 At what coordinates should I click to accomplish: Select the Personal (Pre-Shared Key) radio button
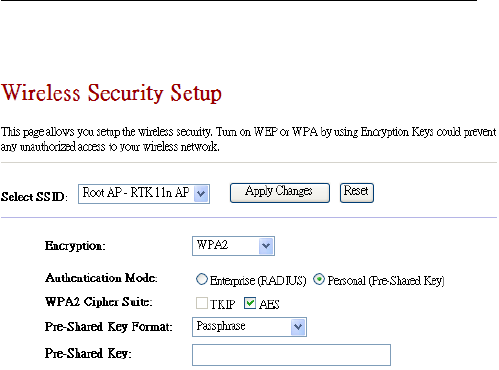coord(319,279)
